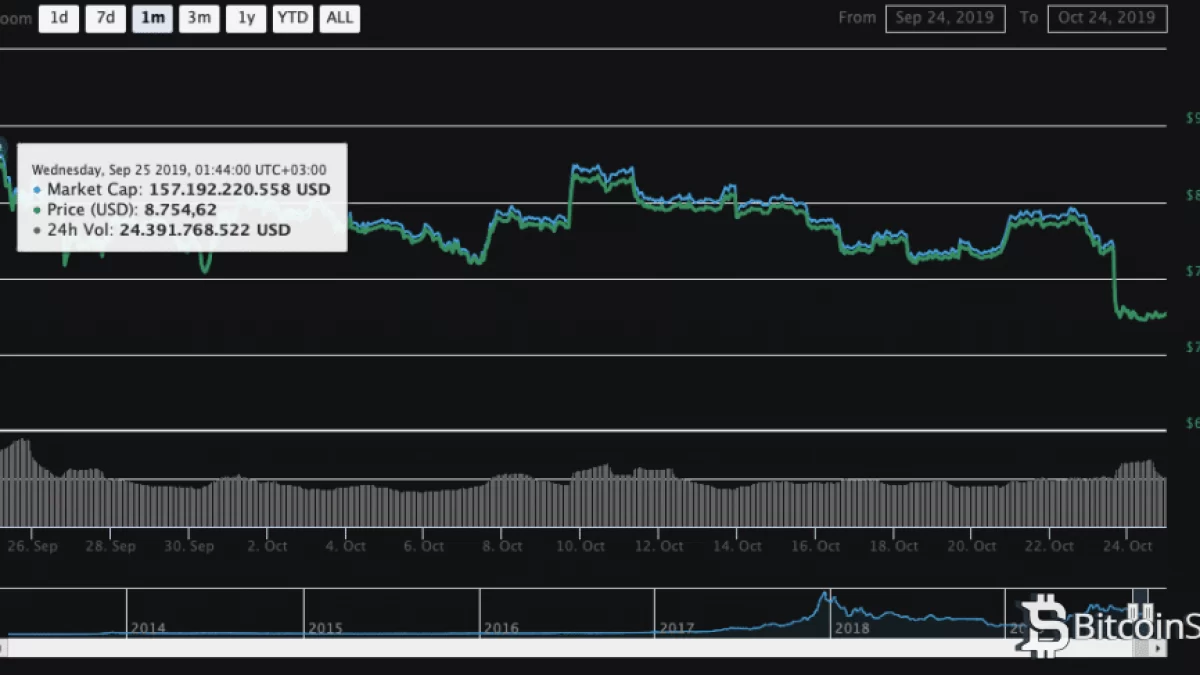This screenshot has width=1200, height=675.
Task: Choose the 3m zoom range
Action: click(x=199, y=19)
